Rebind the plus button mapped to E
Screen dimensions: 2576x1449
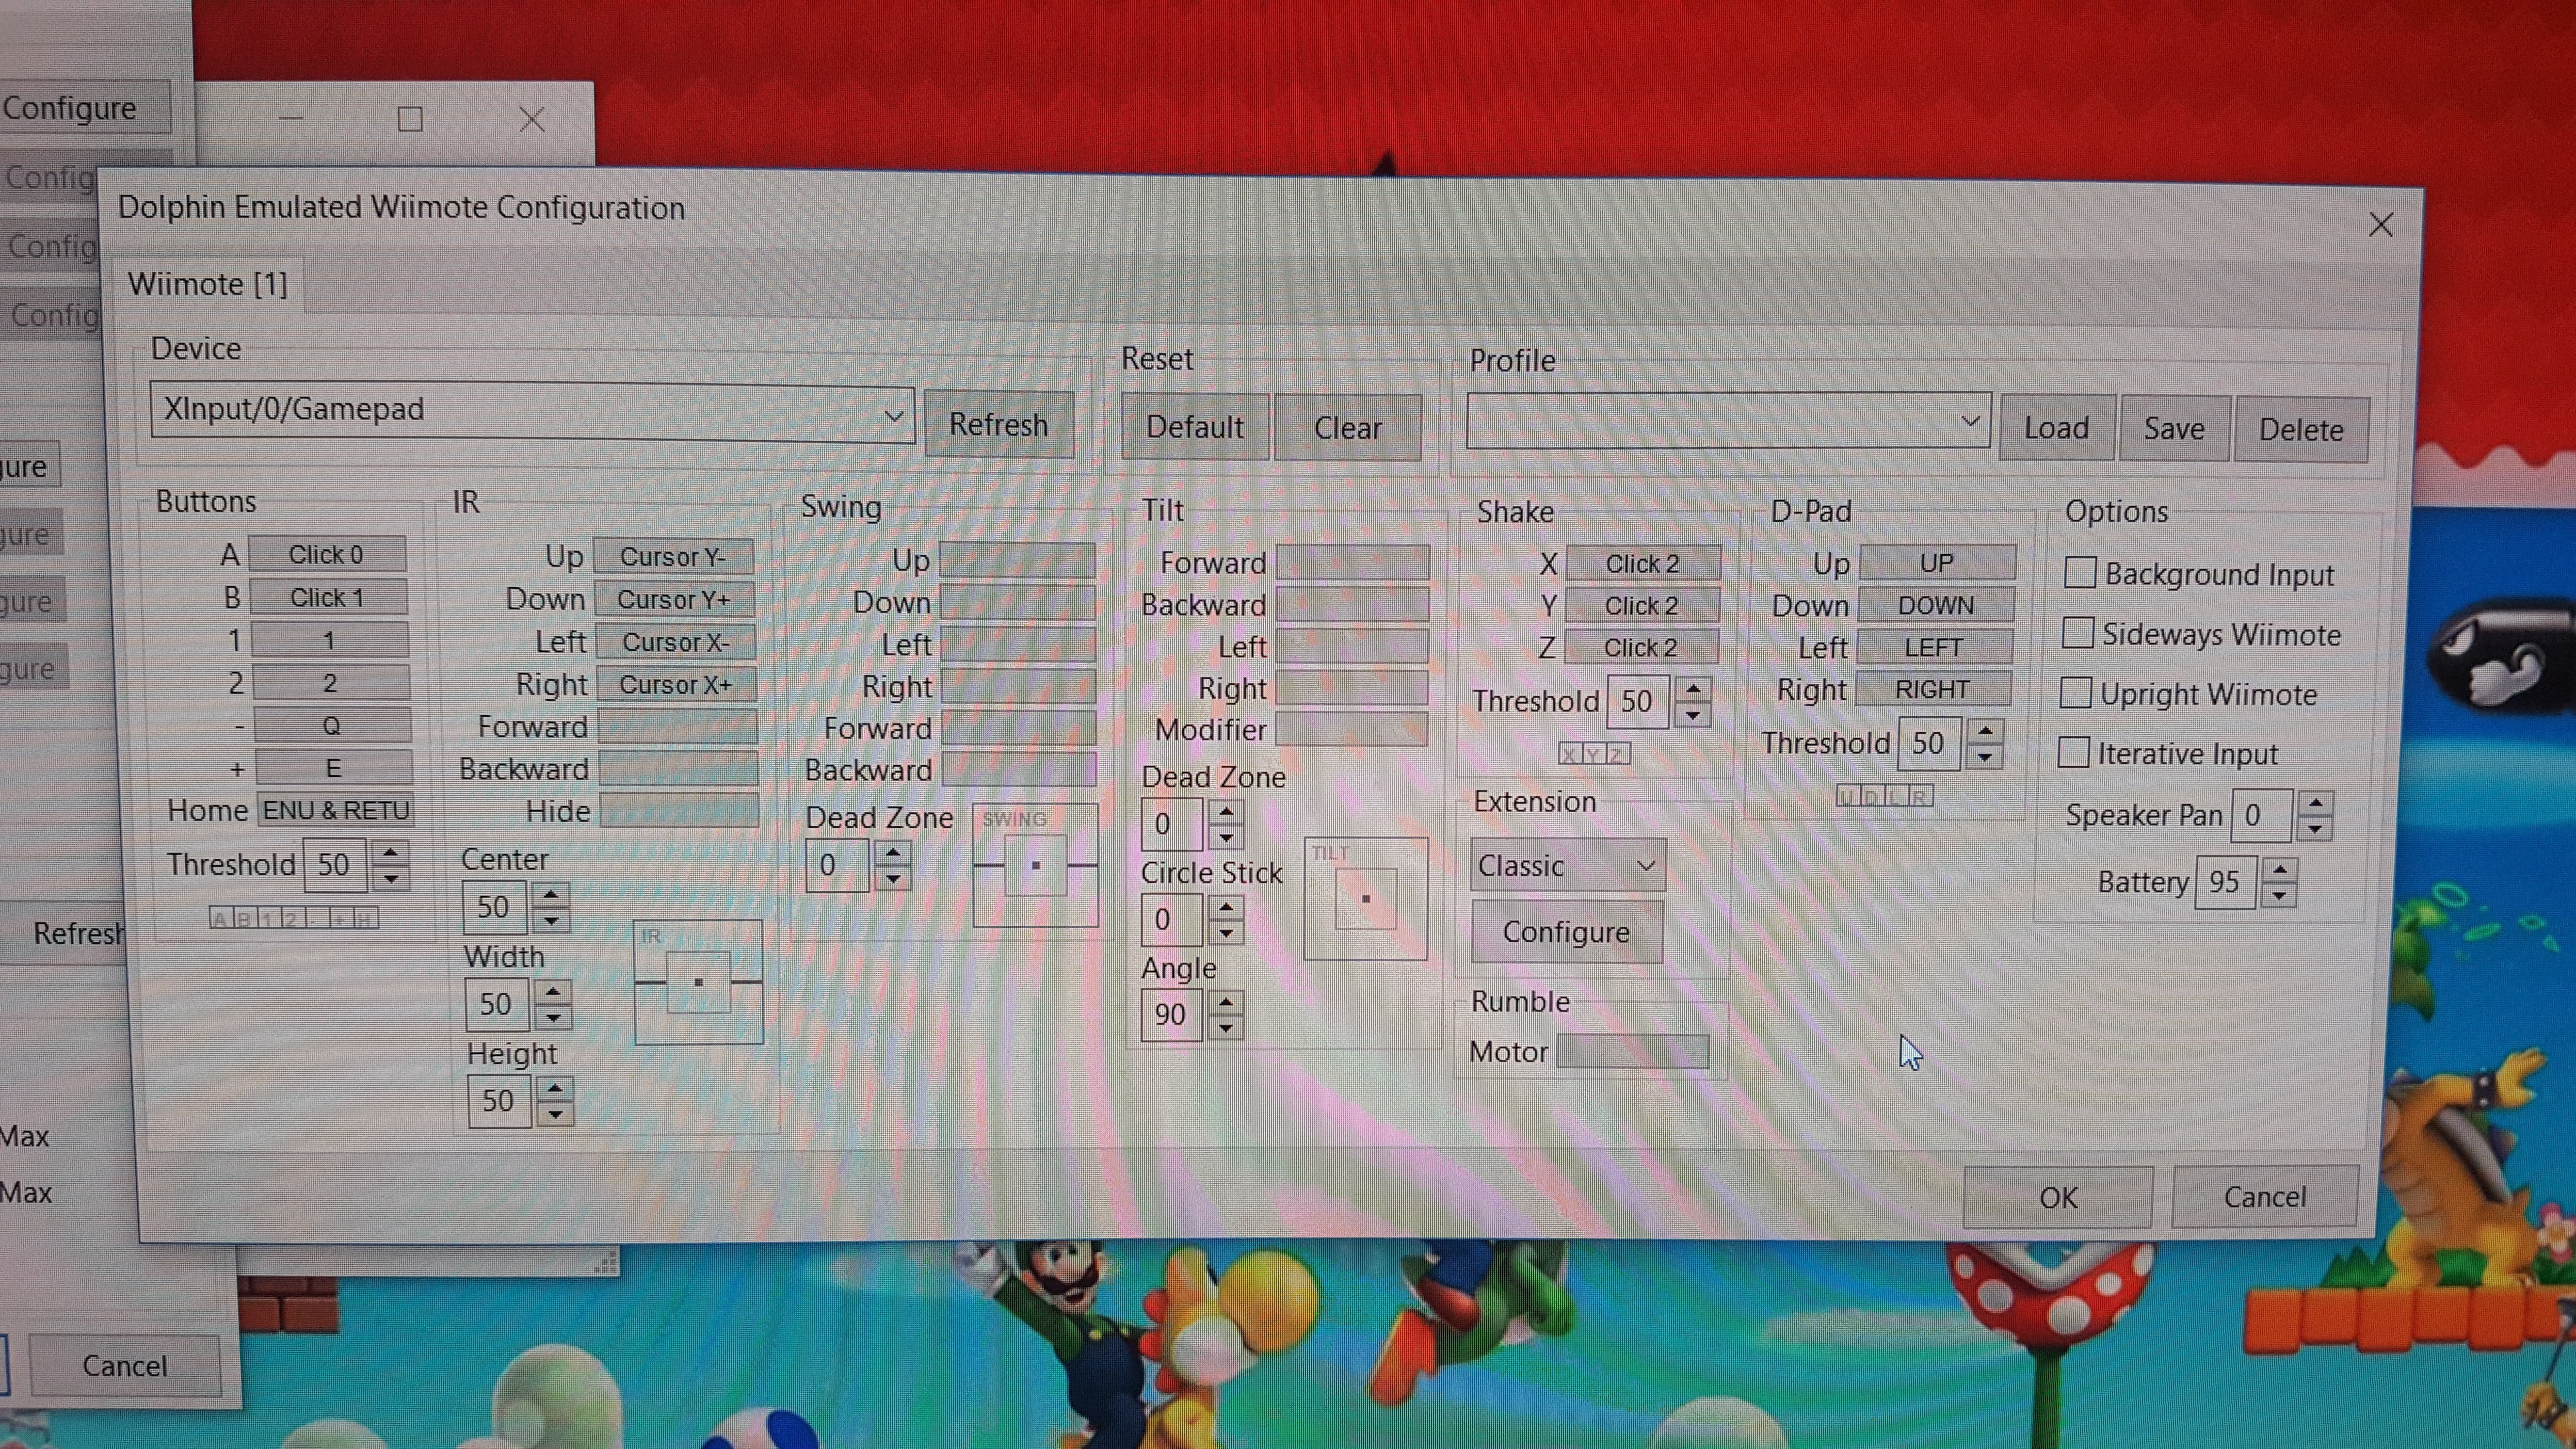333,768
